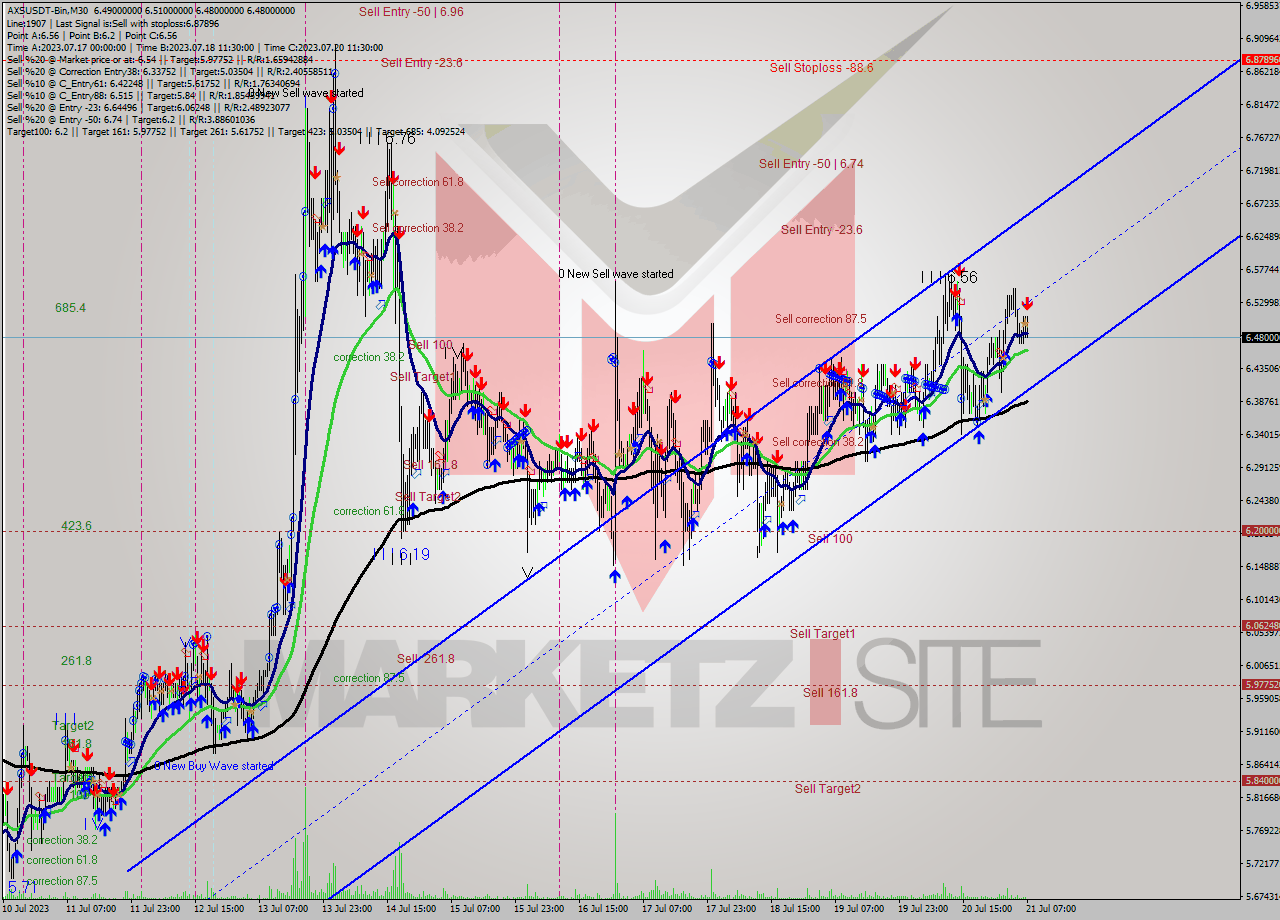This screenshot has width=1280, height=920.
Task: Click the red 5.97752 price level tag
Action: pyautogui.click(x=1260, y=685)
